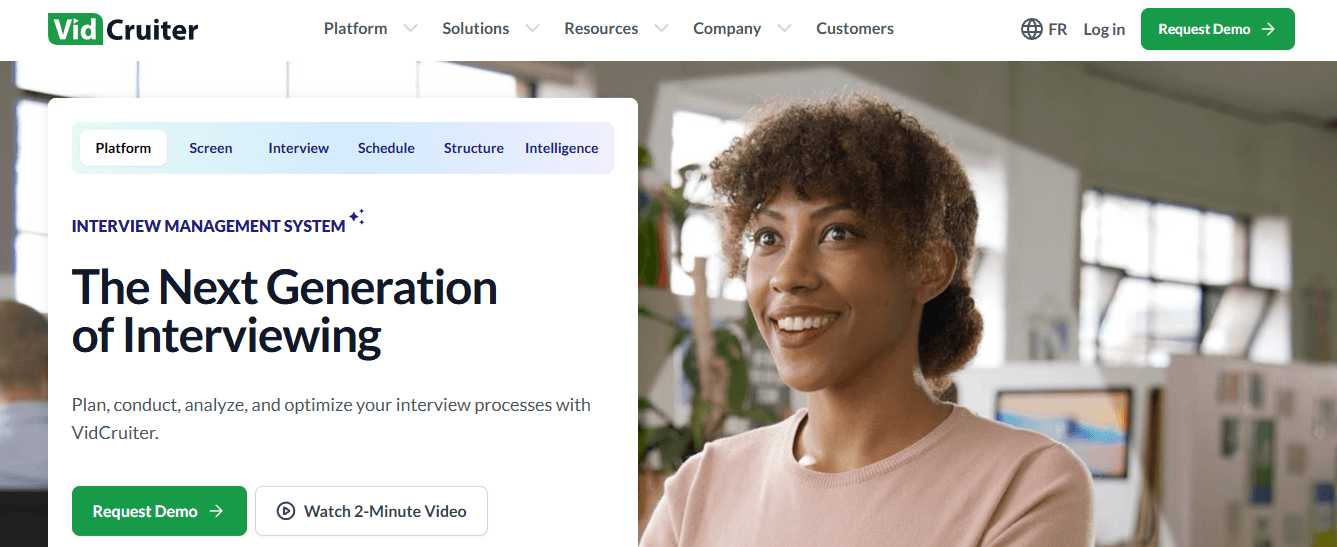Click the Next Generation of Interviewing heading
The width and height of the screenshot is (1337, 547).
coord(284,311)
